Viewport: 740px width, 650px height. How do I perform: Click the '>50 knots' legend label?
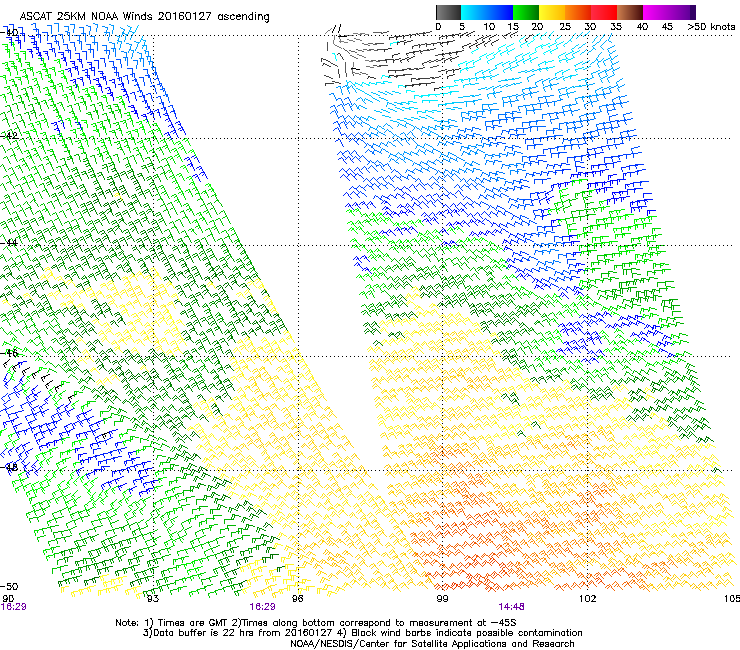tap(711, 27)
